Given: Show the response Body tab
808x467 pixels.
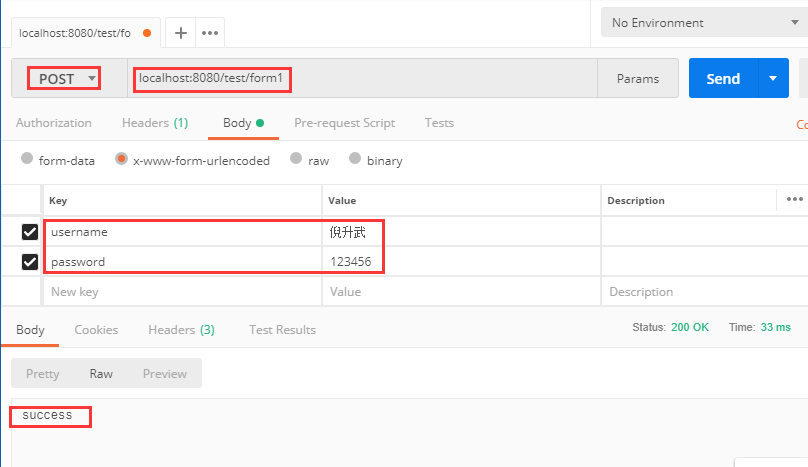Looking at the screenshot, I should [x=30, y=330].
